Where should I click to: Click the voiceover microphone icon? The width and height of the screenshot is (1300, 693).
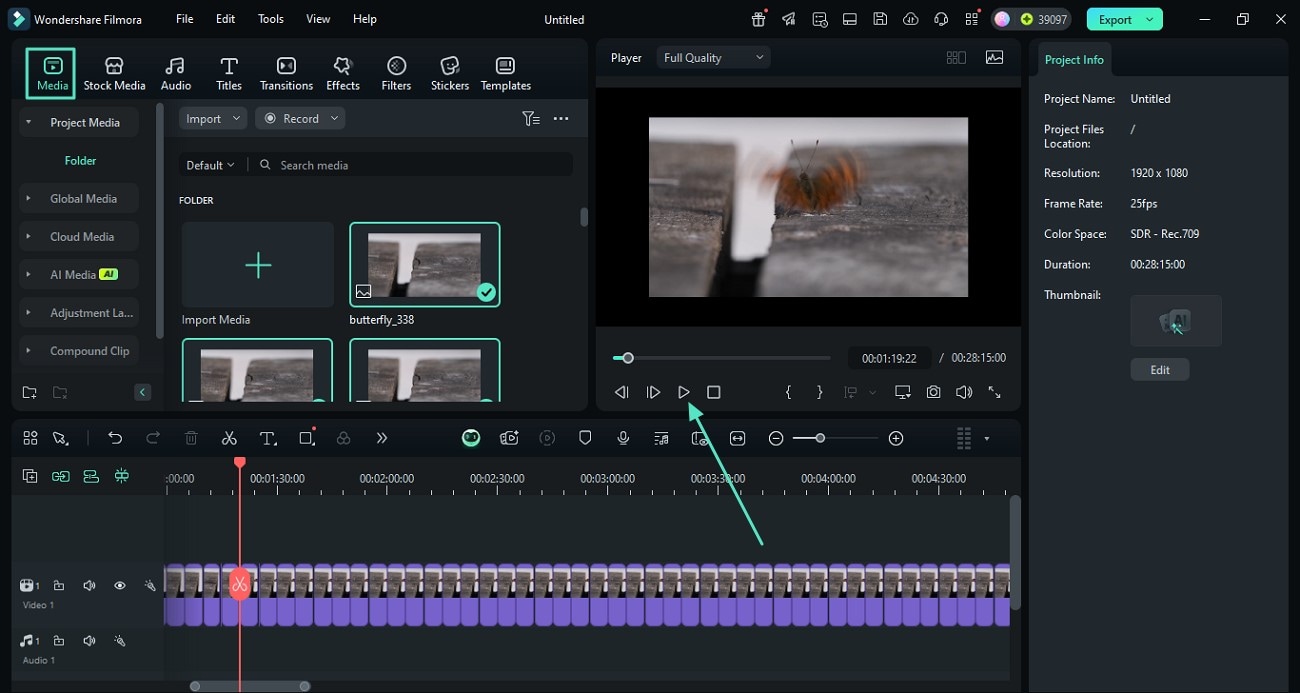623,438
